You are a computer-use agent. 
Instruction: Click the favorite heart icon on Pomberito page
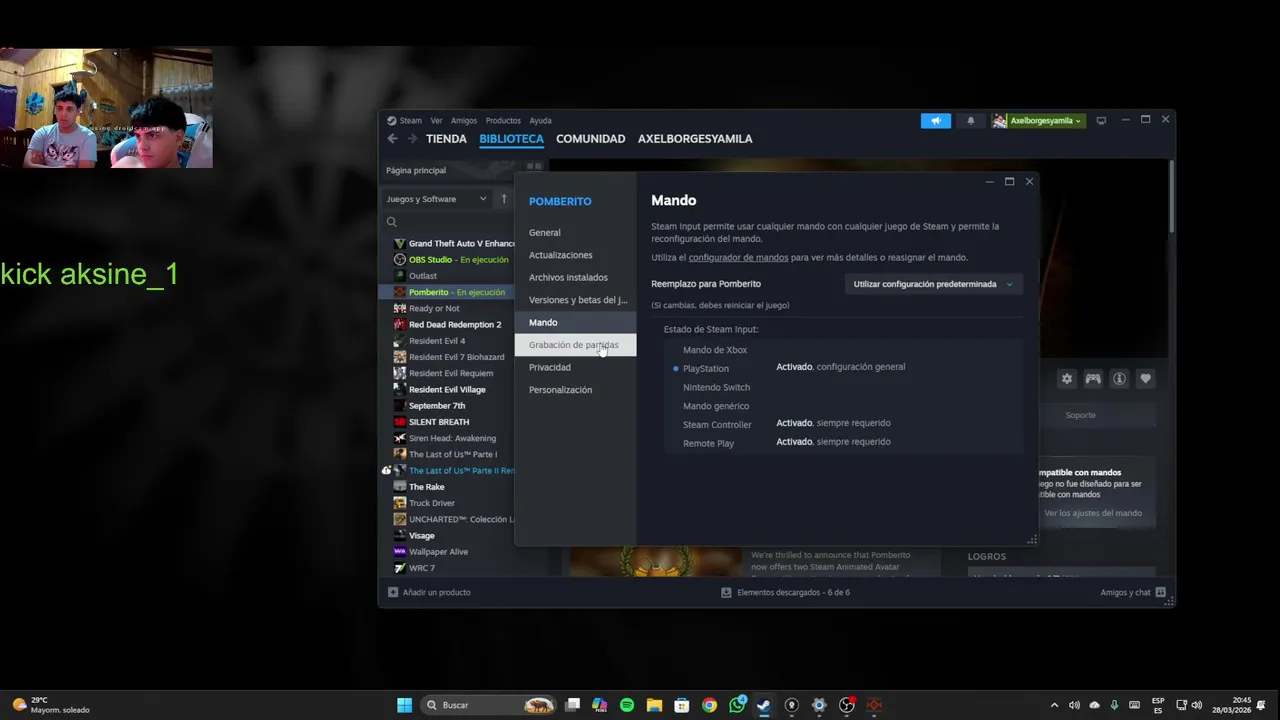point(1146,379)
